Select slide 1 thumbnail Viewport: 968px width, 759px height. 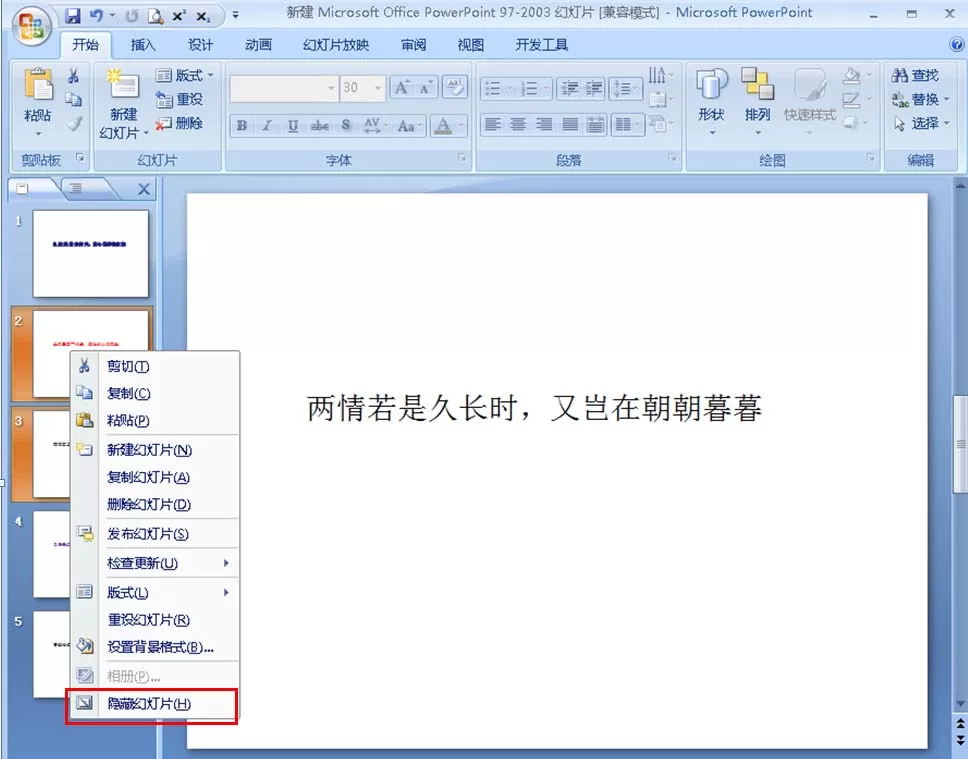pyautogui.click(x=91, y=254)
